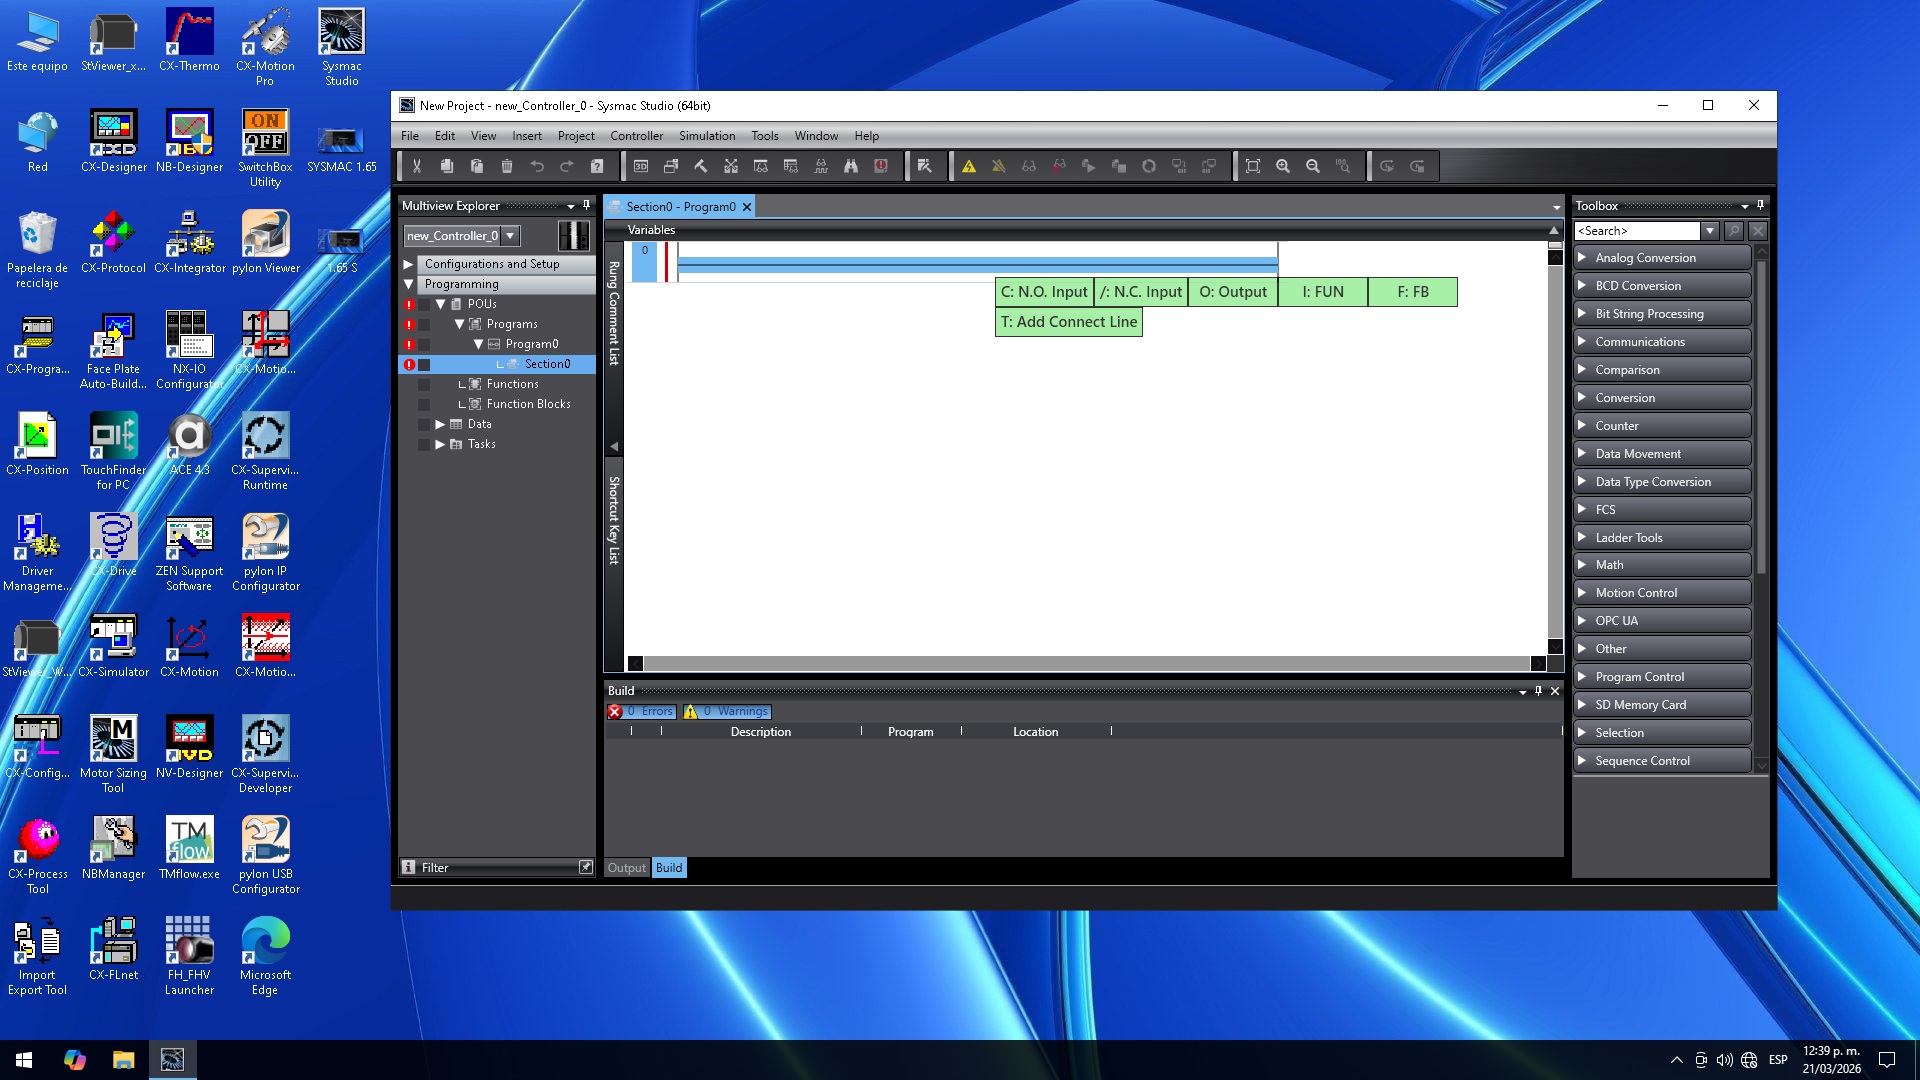Viewport: 1920px width, 1080px height.
Task: Click the Zoom to fit icon
Action: pos(1253,166)
